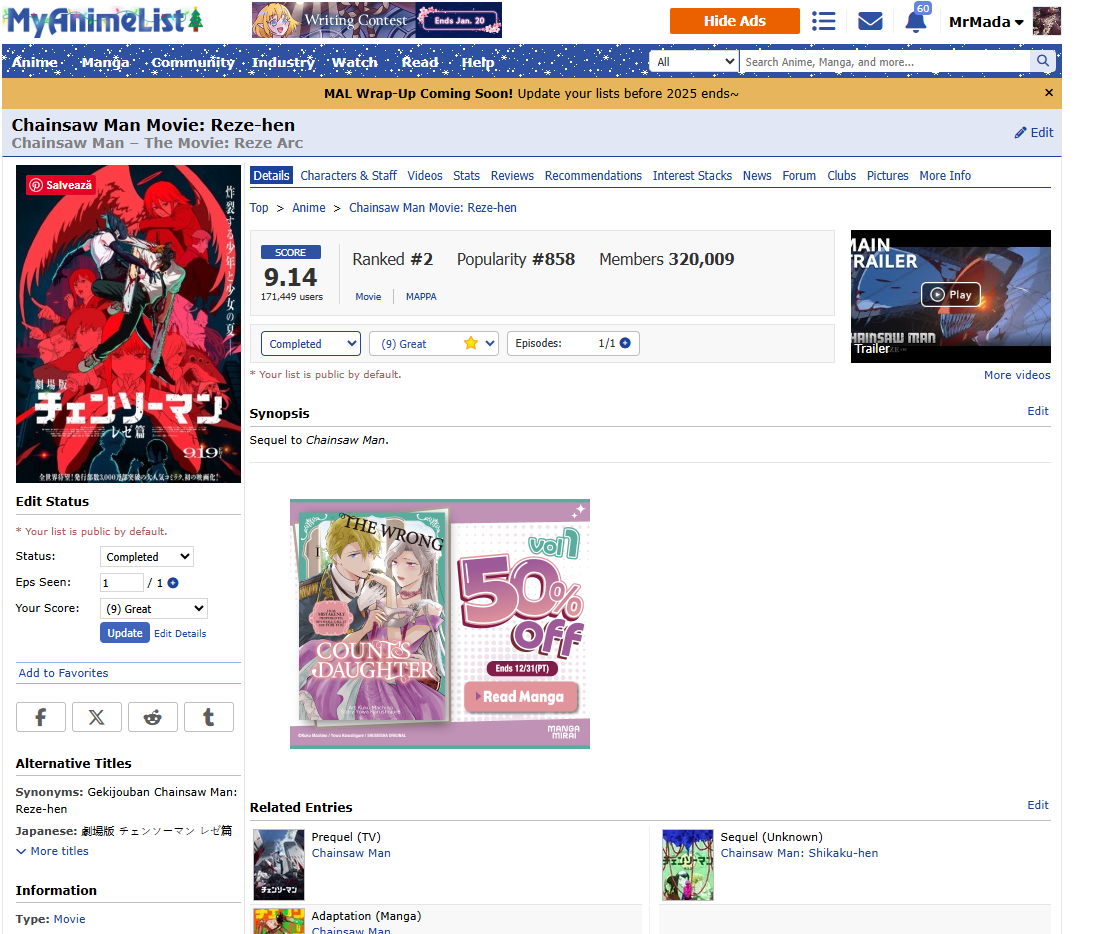Click the search magnifier button

click(1043, 61)
